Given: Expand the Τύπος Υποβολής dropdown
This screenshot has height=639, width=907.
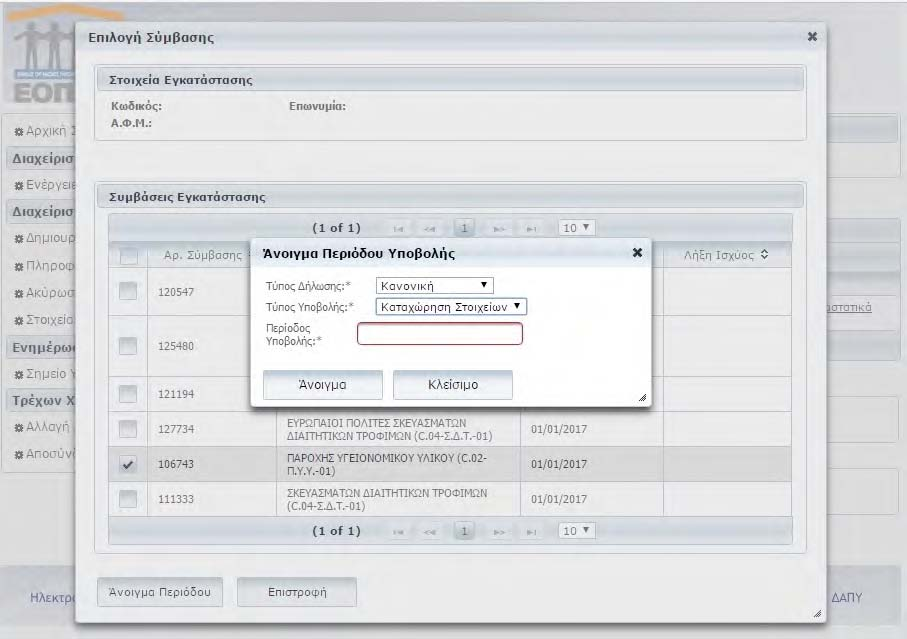Looking at the screenshot, I should tap(451, 306).
